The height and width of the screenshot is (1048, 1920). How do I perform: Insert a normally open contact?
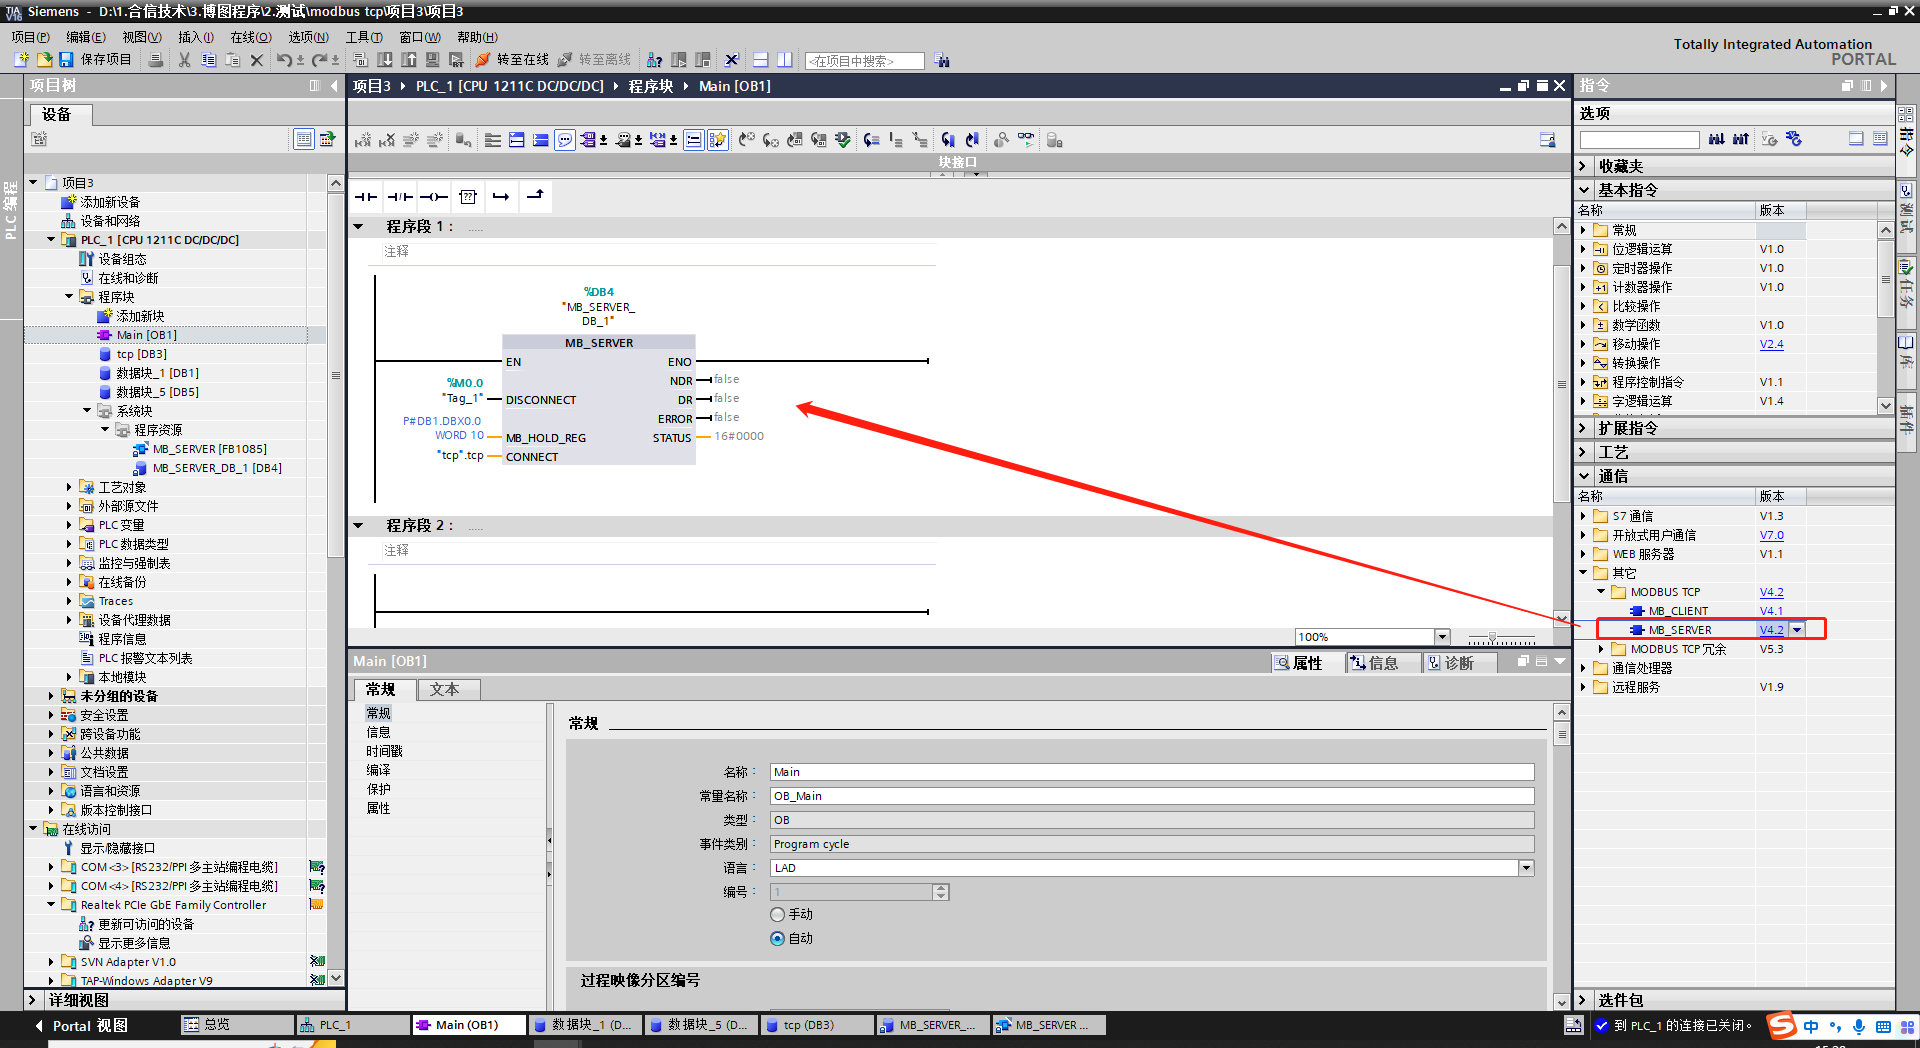pos(366,197)
